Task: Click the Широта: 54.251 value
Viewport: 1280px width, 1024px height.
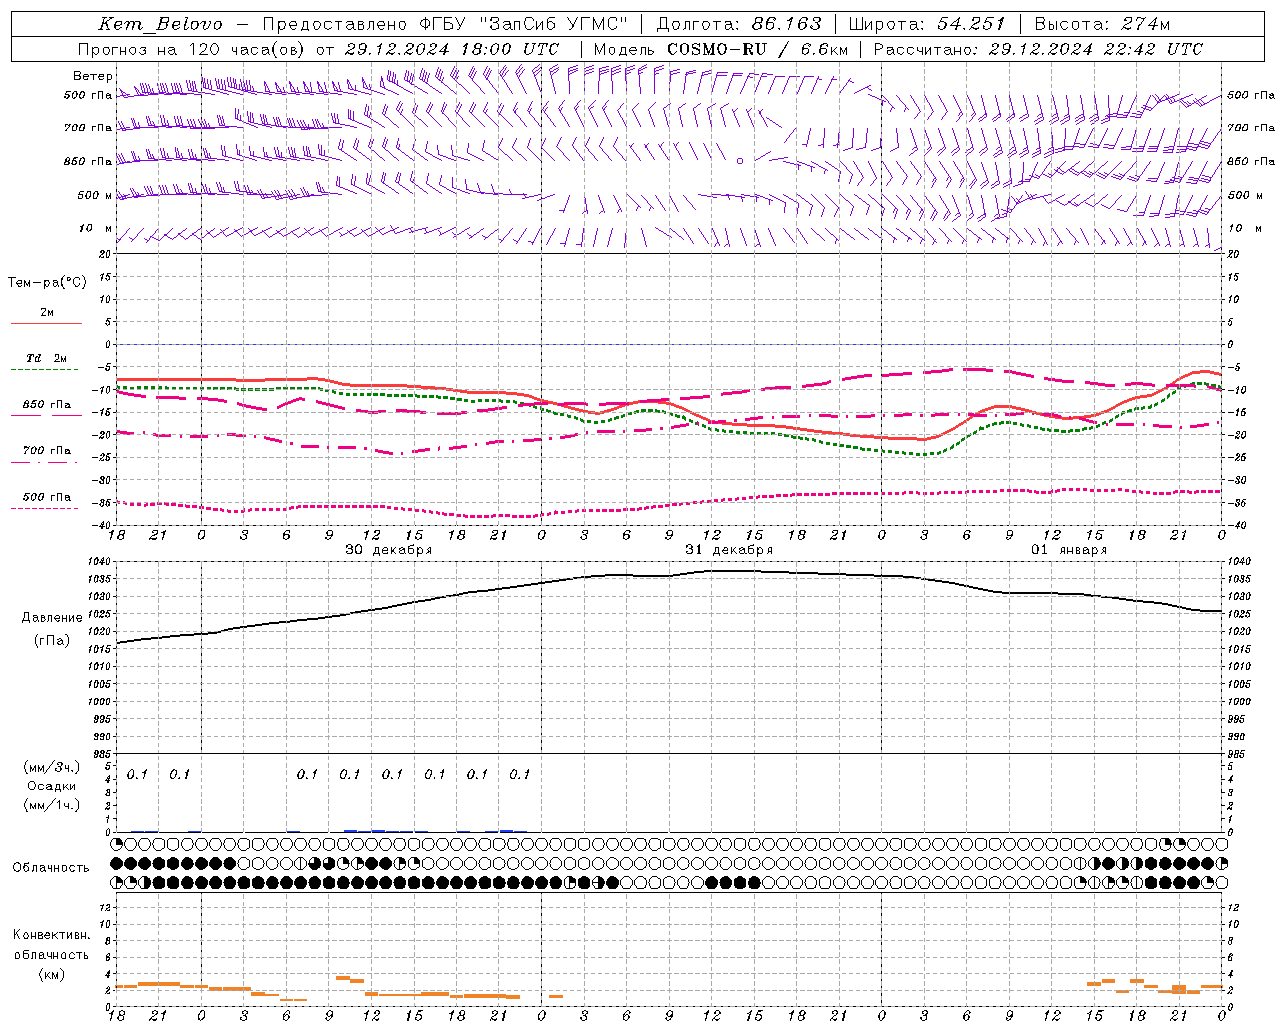Action: click(x=926, y=24)
